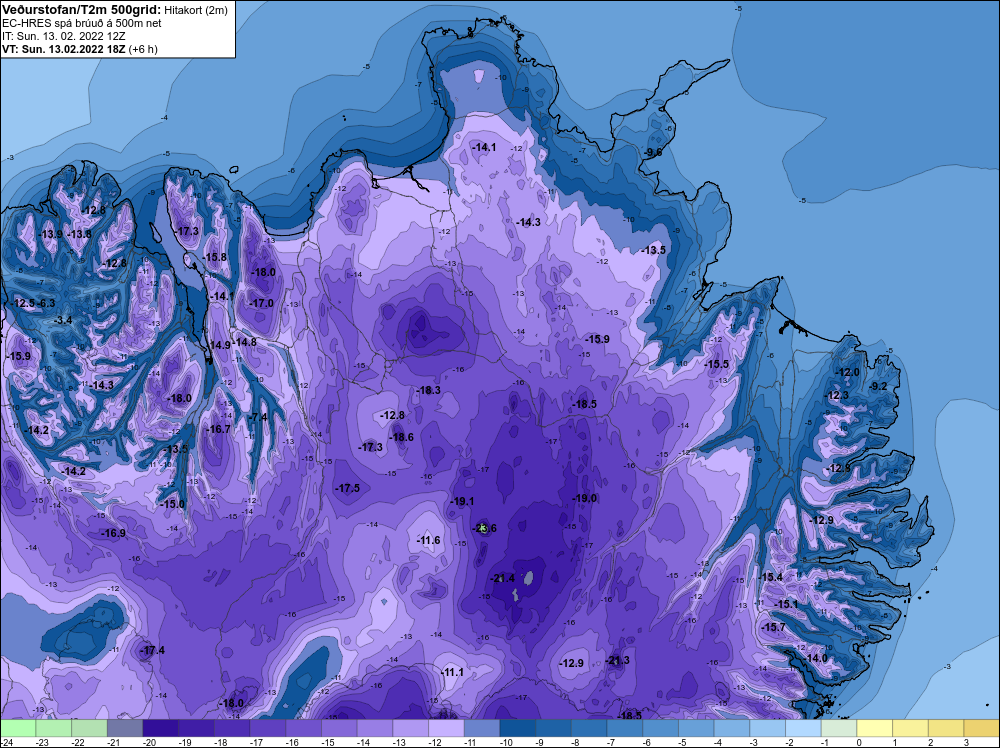Screen dimensions: 1000x748
Task: Pick the pale yellow legend swatch above 0
Action: [875, 728]
